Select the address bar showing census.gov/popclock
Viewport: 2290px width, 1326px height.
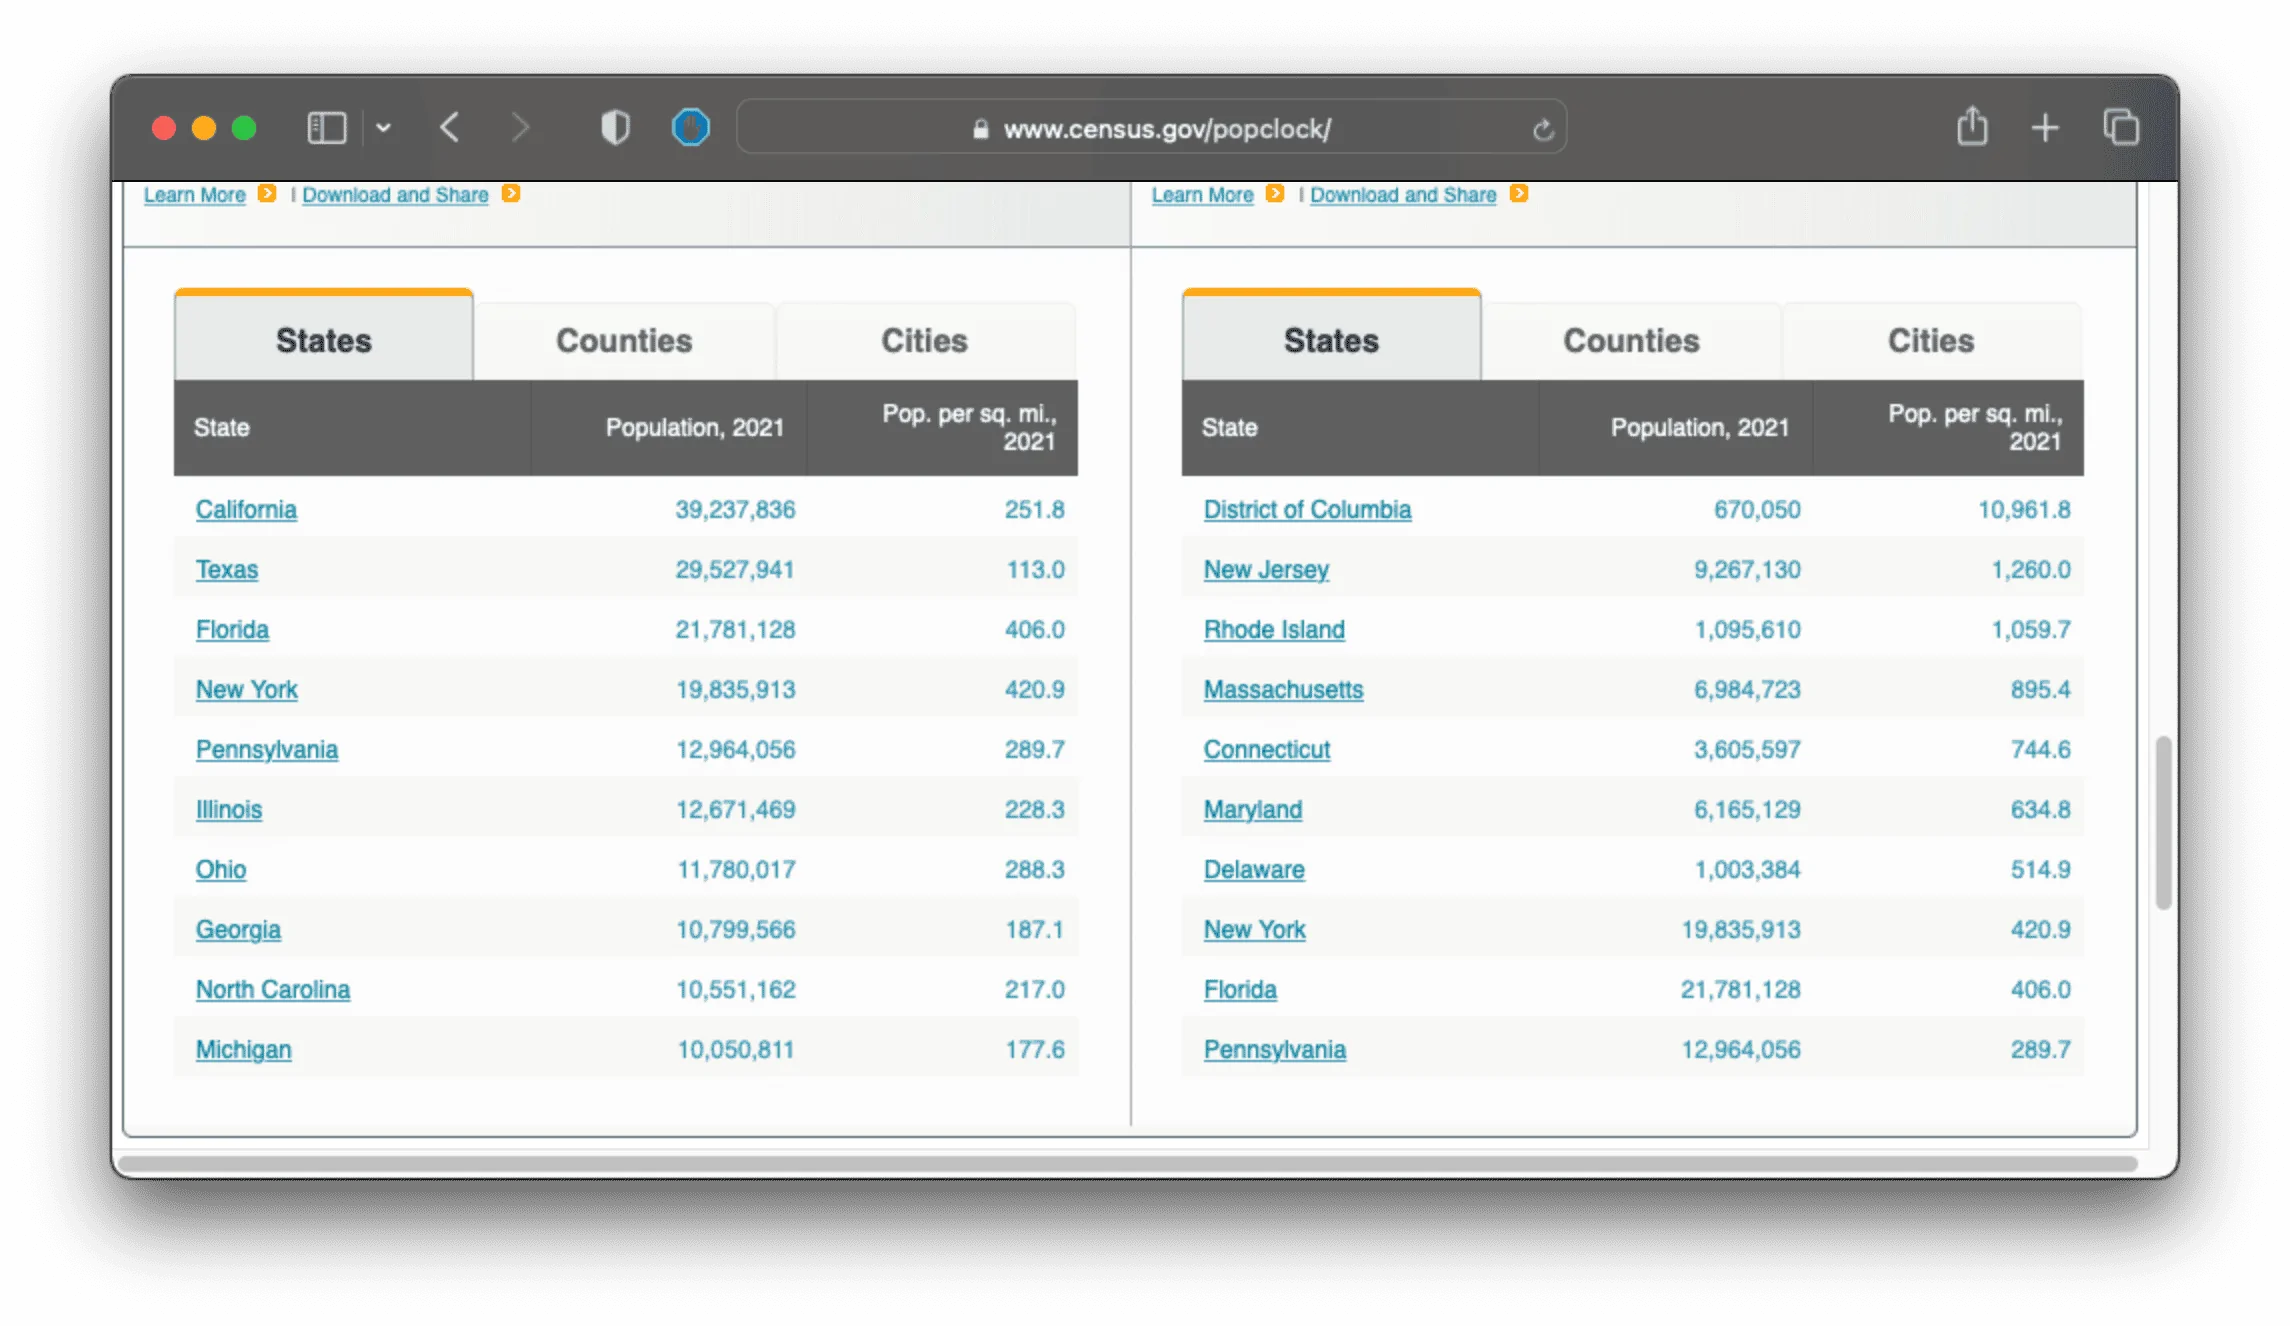click(1151, 128)
